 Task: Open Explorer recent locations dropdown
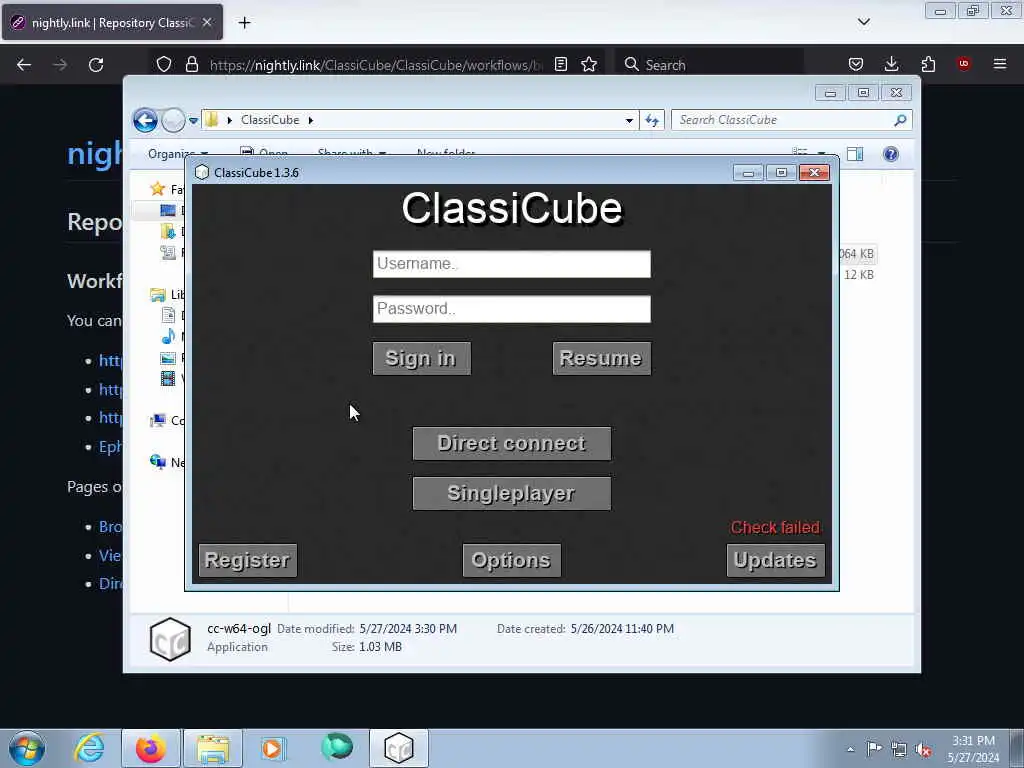click(193, 121)
